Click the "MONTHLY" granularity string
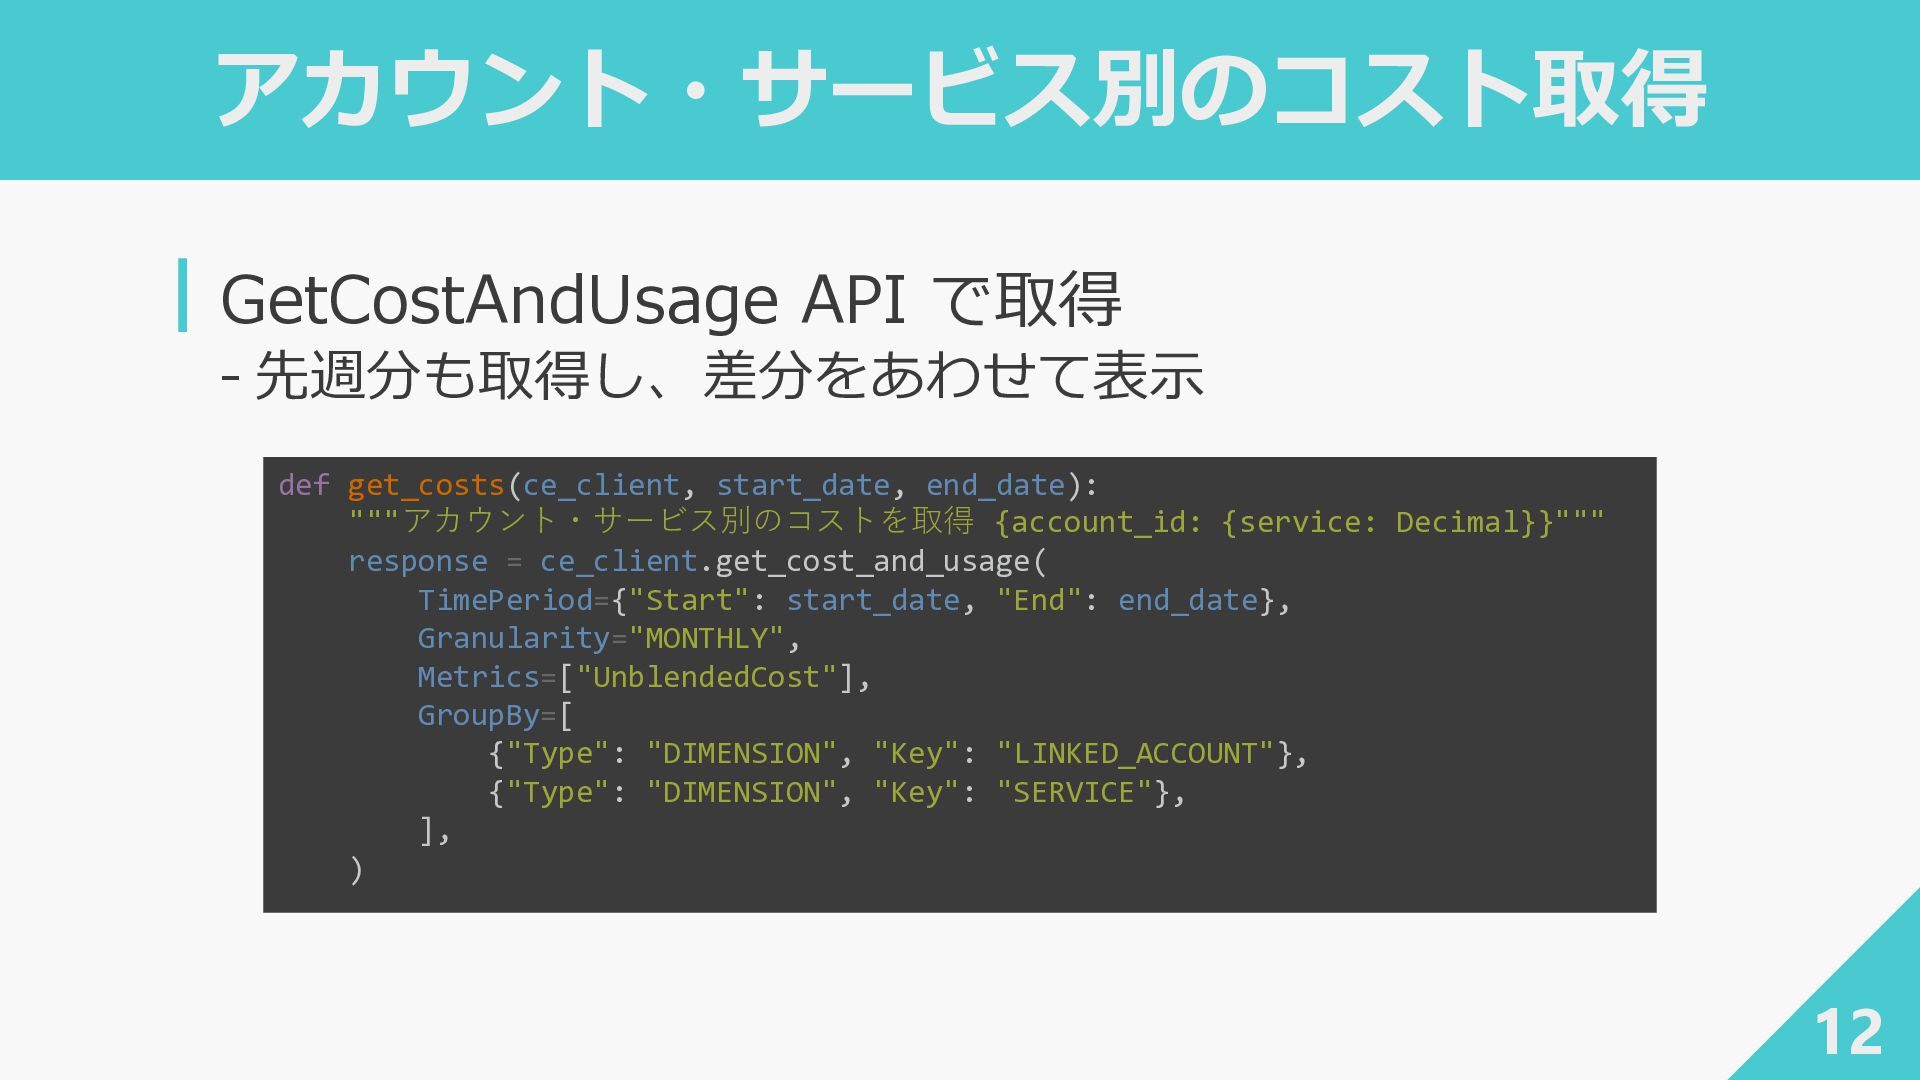 coord(706,638)
